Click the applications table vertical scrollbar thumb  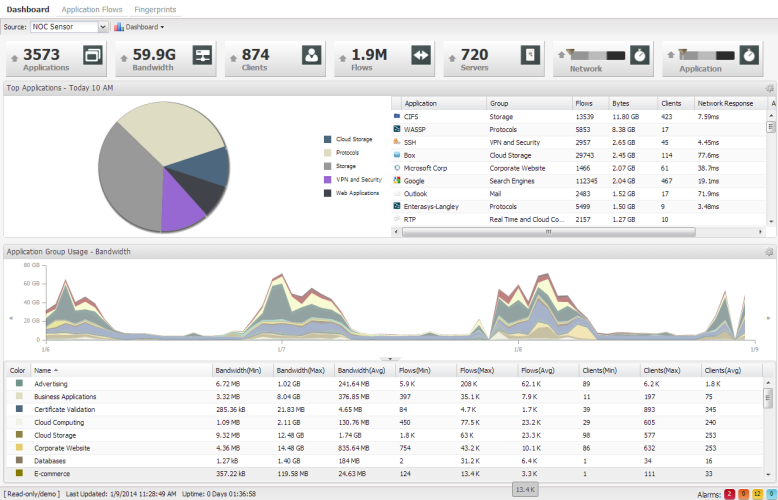(x=771, y=127)
